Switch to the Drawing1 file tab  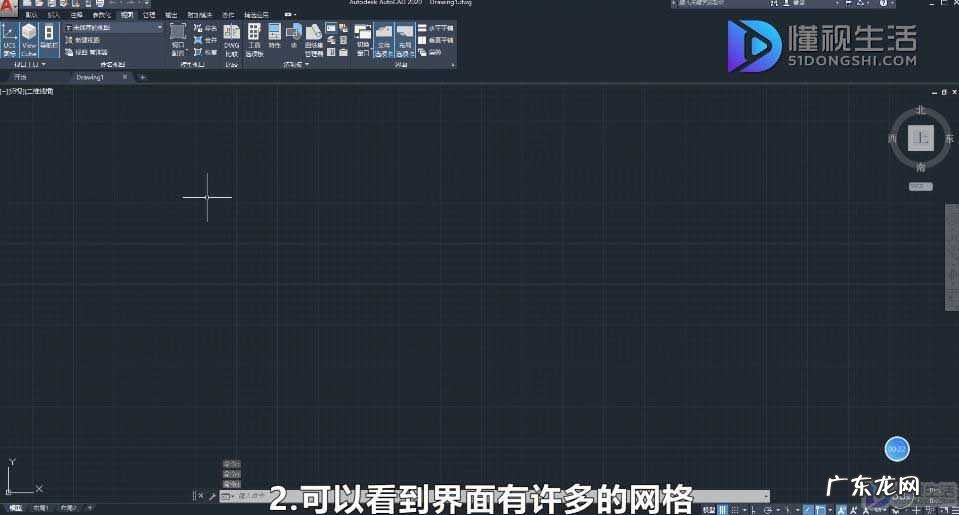[x=90, y=77]
